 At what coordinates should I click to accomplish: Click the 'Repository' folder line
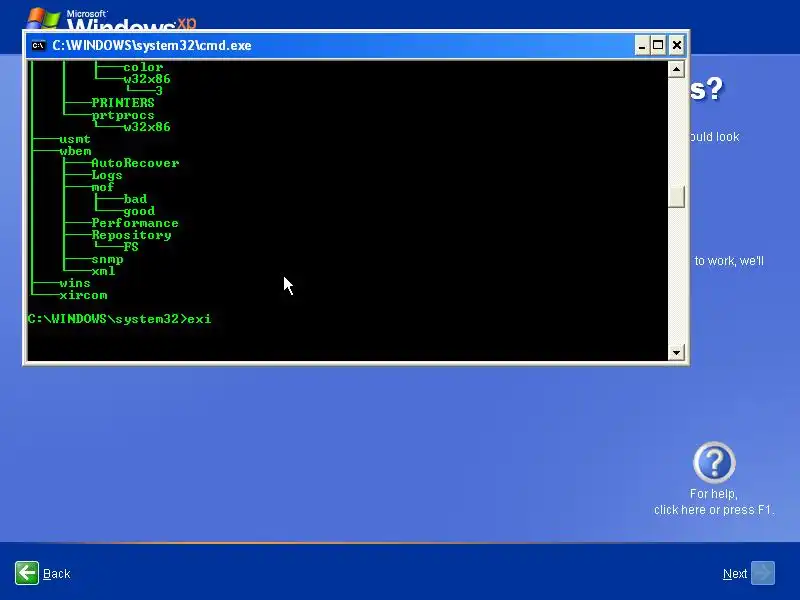(x=131, y=235)
